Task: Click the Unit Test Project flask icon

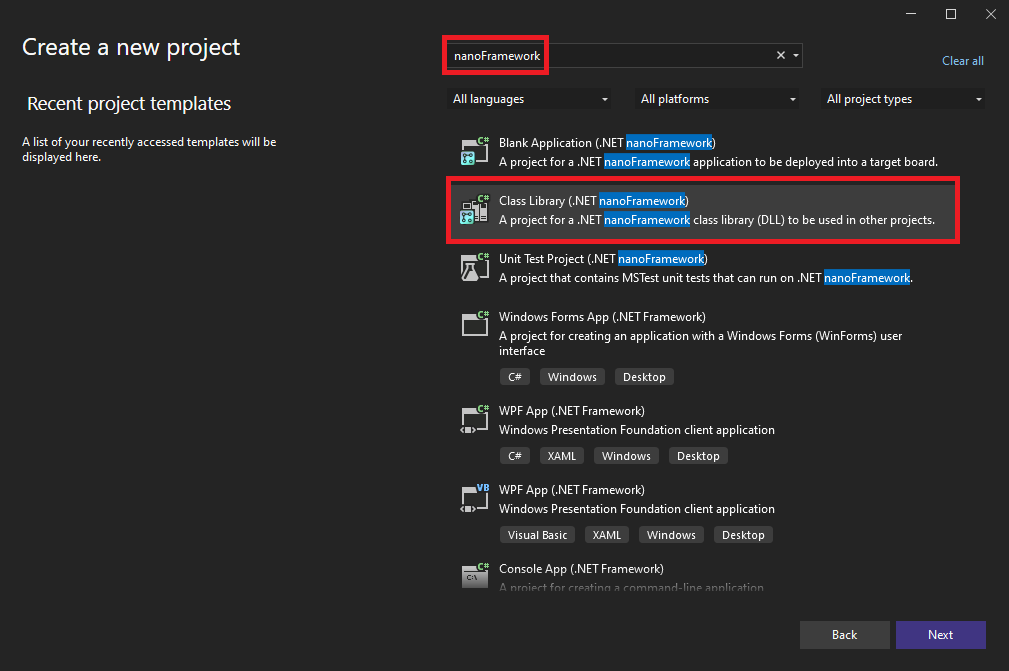Action: (x=474, y=268)
